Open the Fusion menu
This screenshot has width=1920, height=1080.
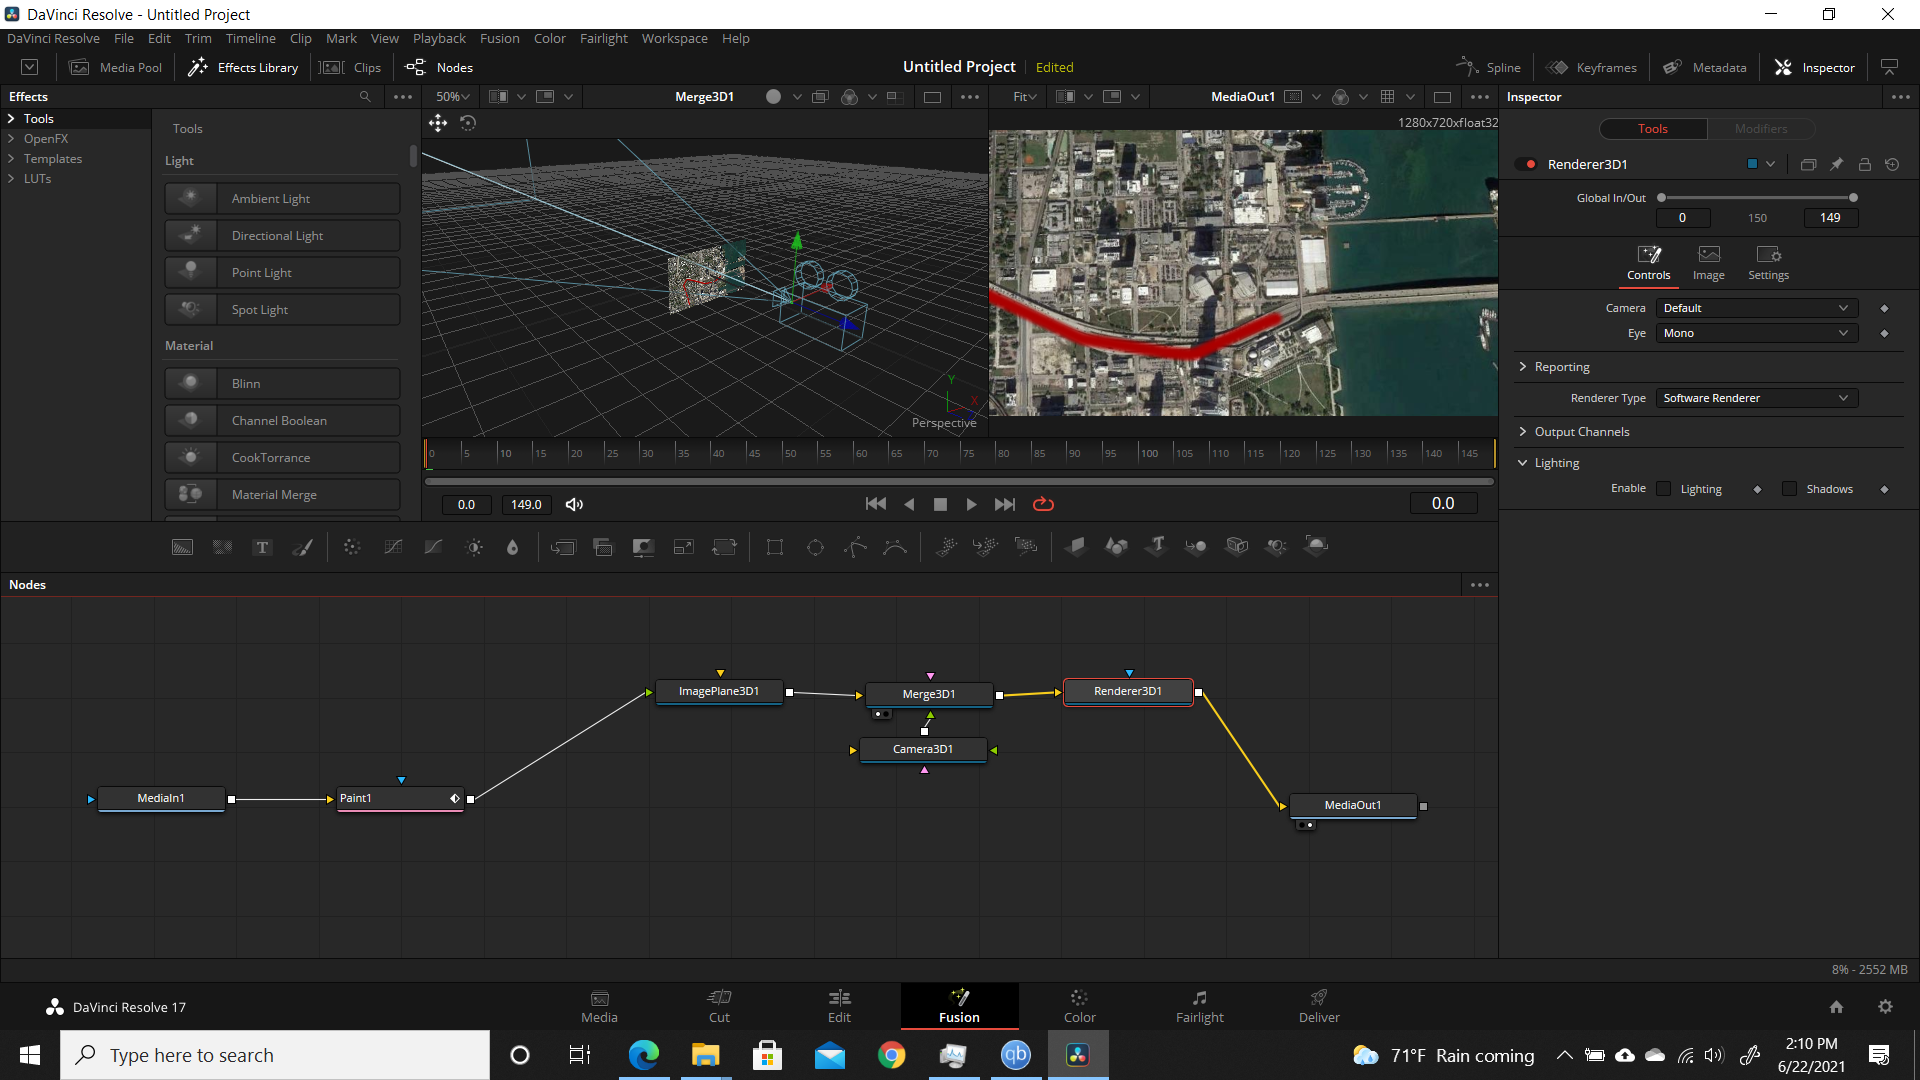[499, 39]
